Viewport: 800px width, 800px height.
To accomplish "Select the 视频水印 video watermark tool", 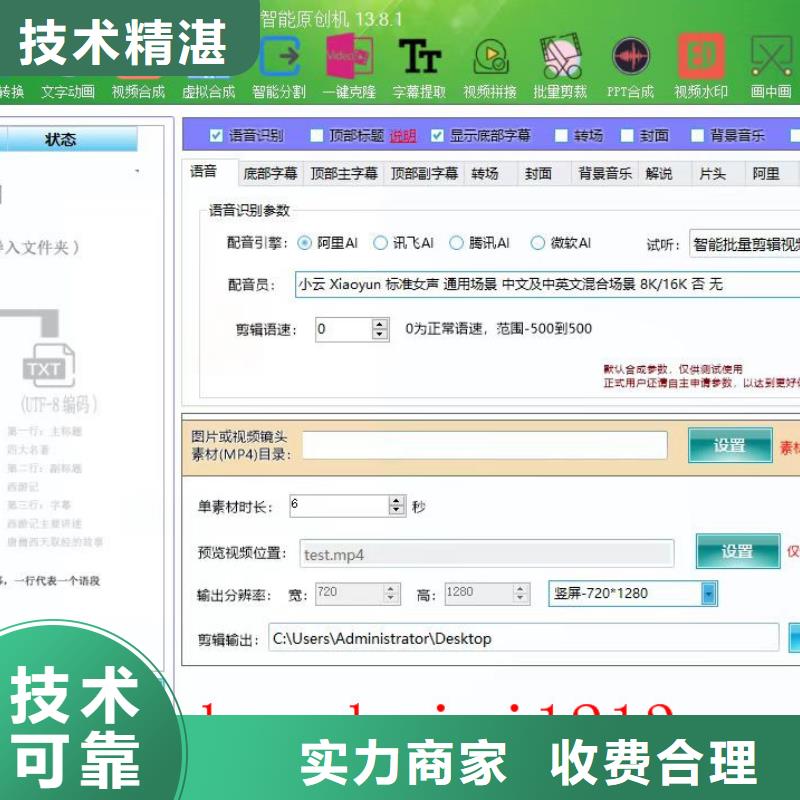I will [x=701, y=66].
